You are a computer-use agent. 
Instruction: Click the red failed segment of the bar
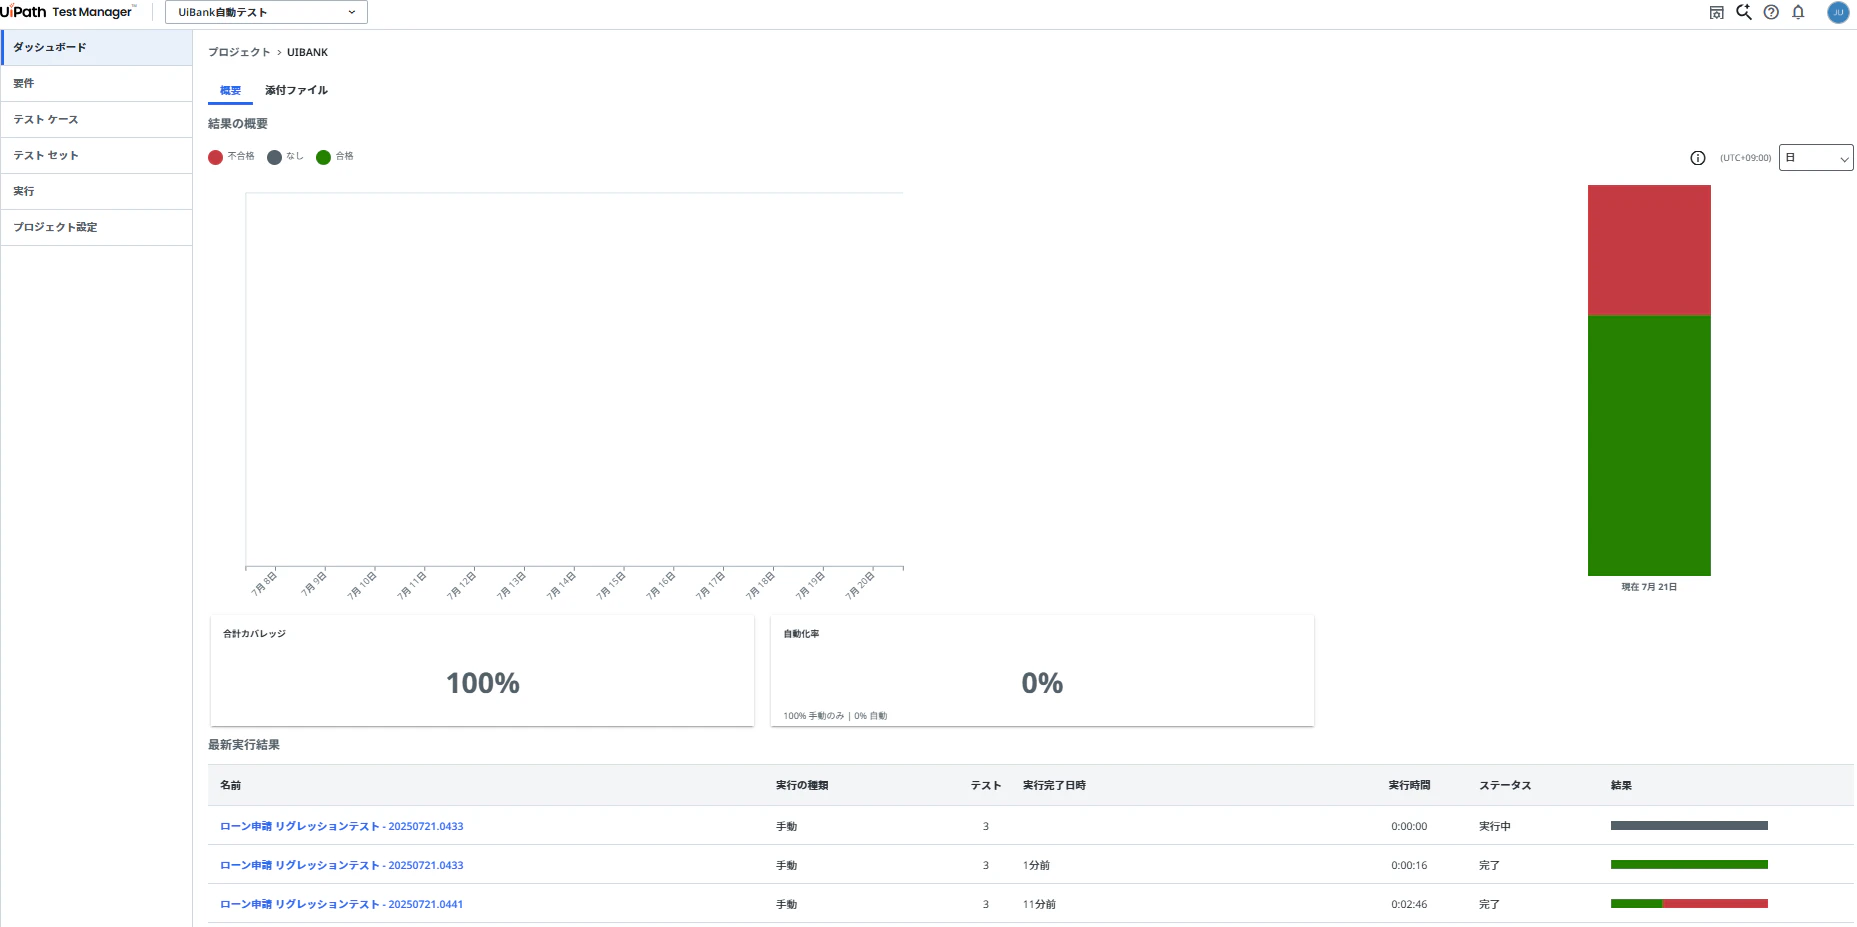tap(1649, 250)
